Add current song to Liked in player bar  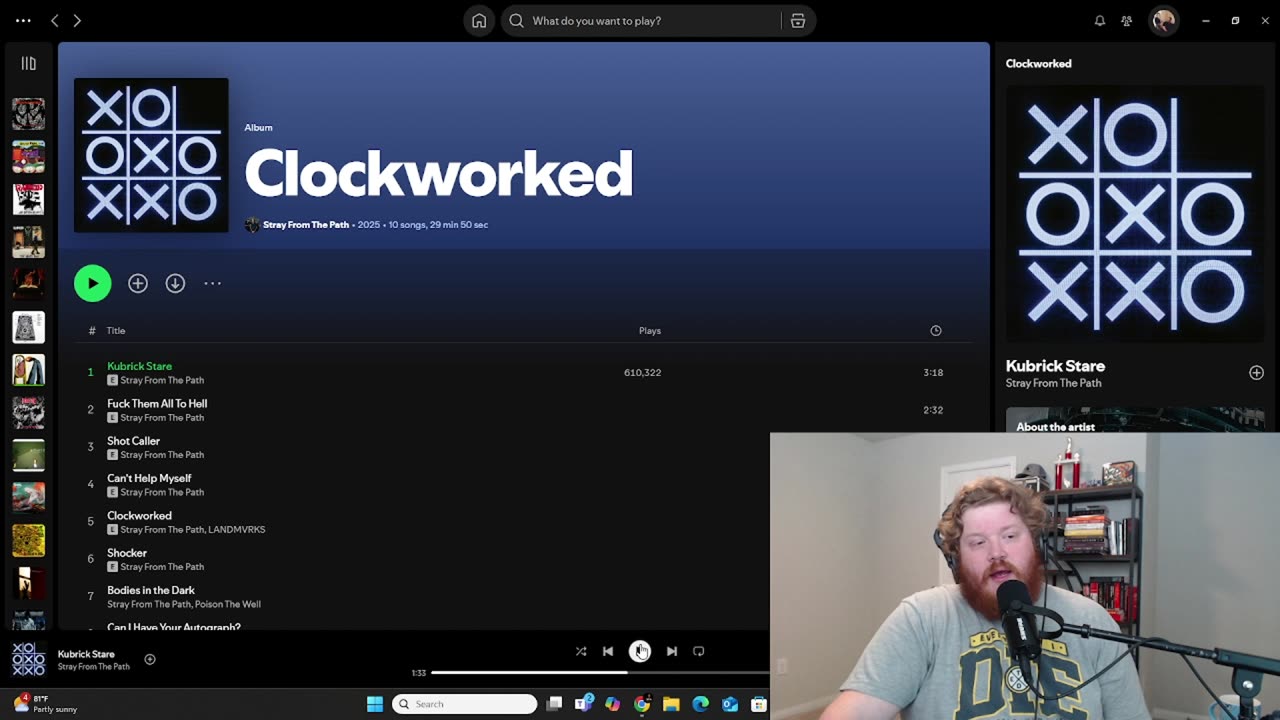(150, 659)
